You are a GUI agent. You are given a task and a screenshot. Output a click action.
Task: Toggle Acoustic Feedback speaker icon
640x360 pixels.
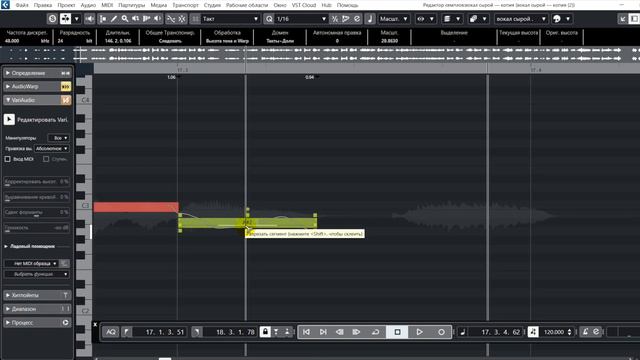[x=90, y=19]
